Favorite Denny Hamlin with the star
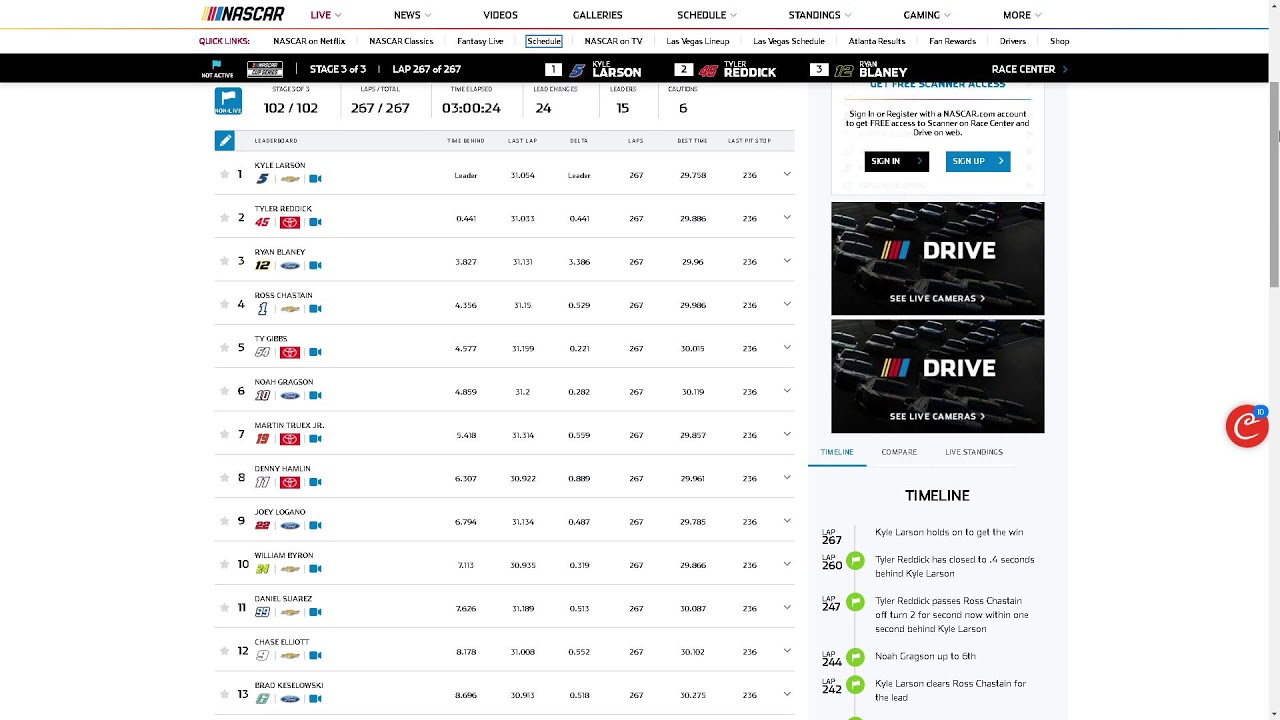The image size is (1280, 720). pyautogui.click(x=224, y=477)
